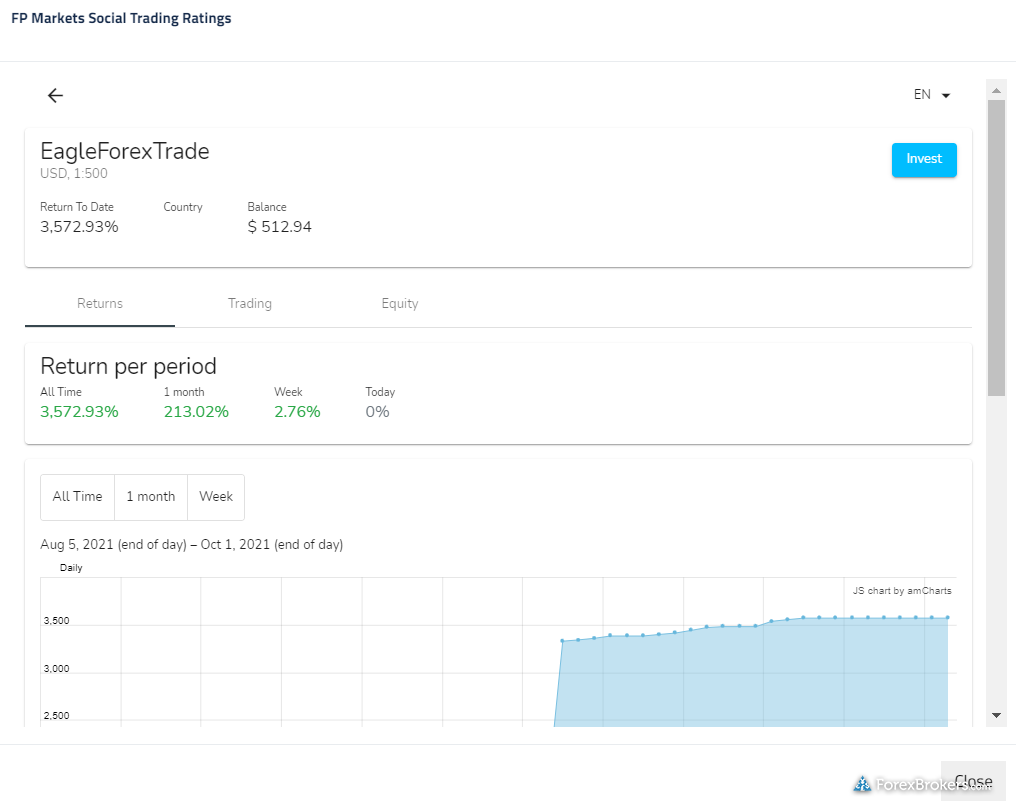The image size is (1016, 807).
Task: Click the Return To Date value 3,572.93%
Action: 79,227
